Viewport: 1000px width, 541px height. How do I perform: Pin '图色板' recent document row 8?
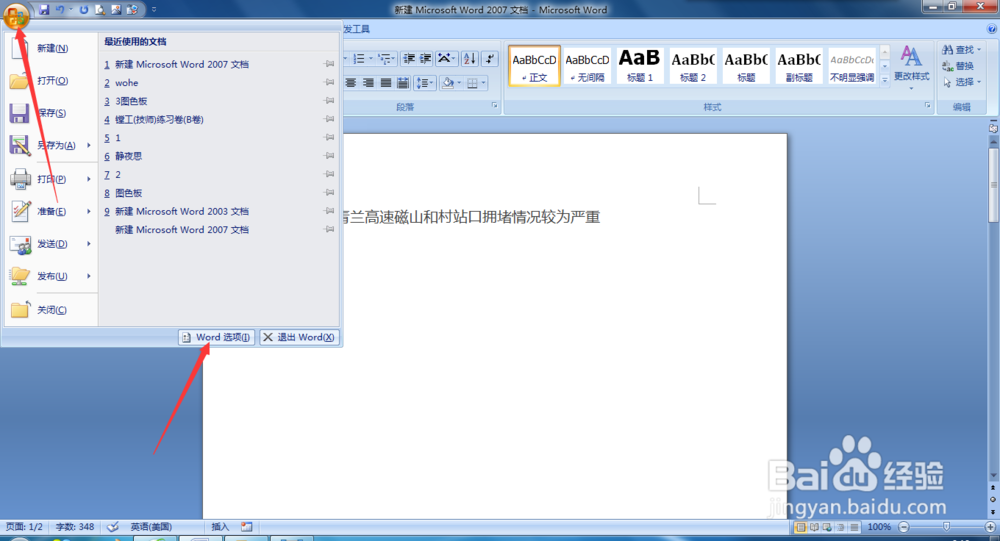pos(330,193)
